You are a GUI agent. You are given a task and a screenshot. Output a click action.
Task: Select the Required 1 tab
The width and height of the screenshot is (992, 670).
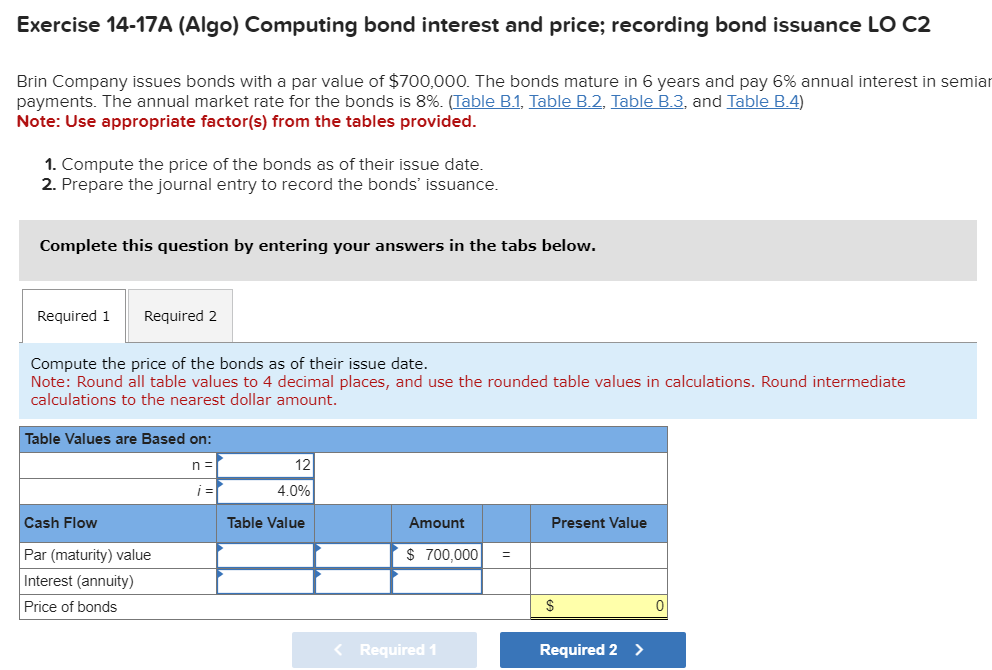click(x=73, y=315)
